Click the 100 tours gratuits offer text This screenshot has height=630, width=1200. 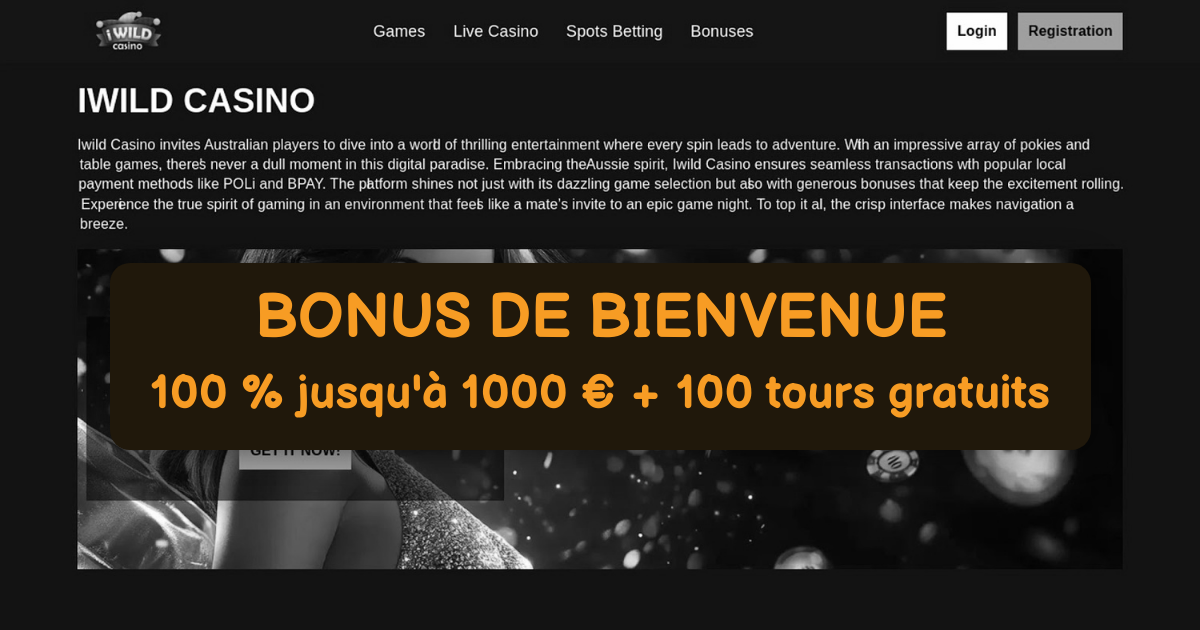coord(862,392)
